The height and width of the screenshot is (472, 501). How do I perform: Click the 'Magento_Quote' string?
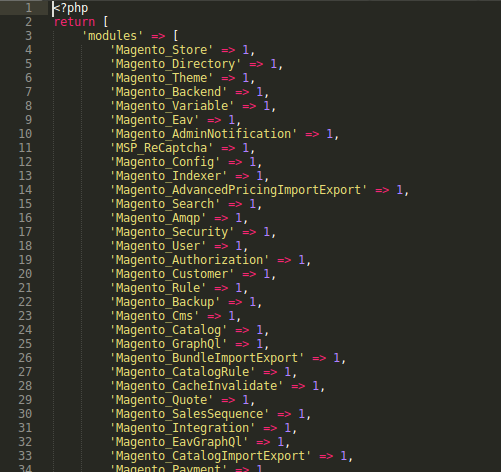point(162,400)
